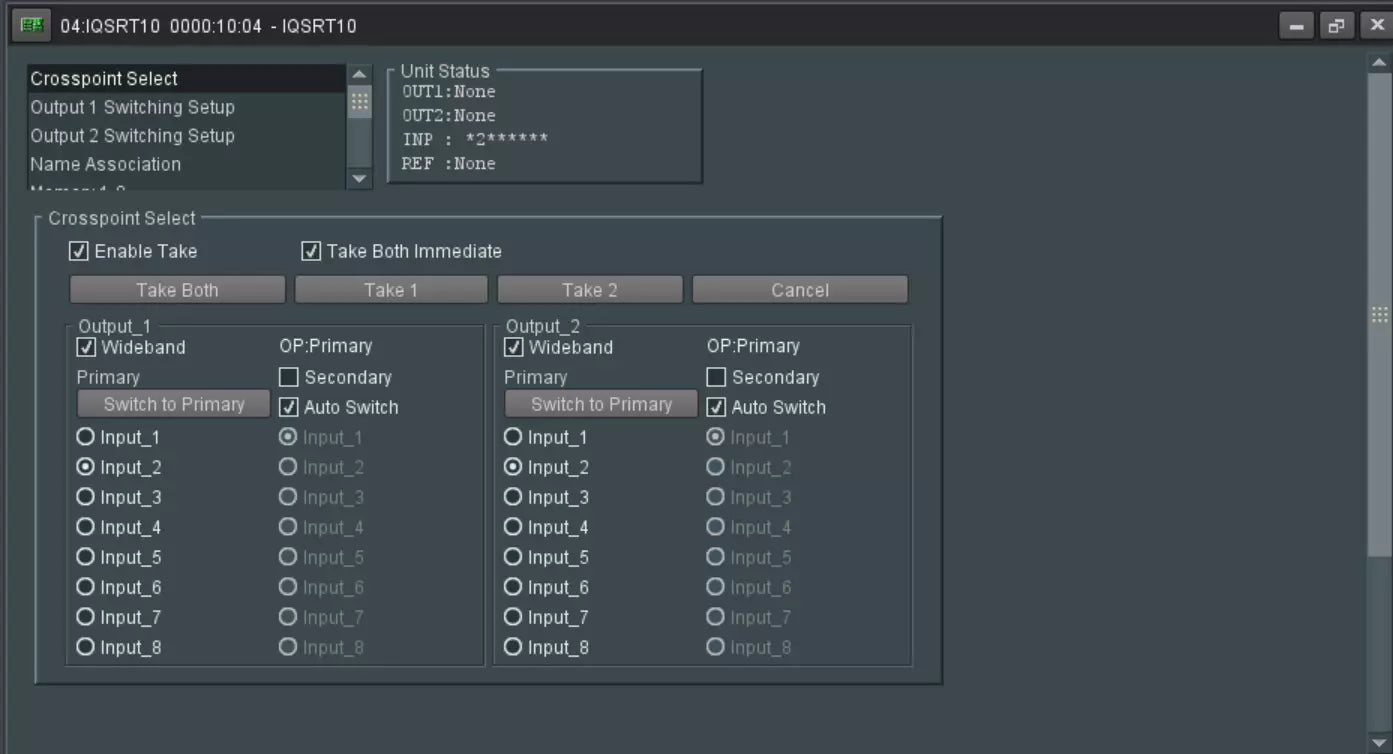1393x754 pixels.
Task: Select primary Input_8 for Output_2
Action: (513, 647)
